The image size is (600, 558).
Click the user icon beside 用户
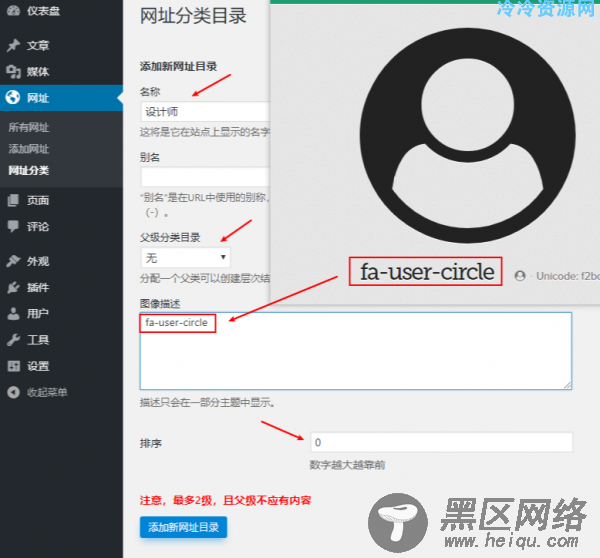coord(13,313)
